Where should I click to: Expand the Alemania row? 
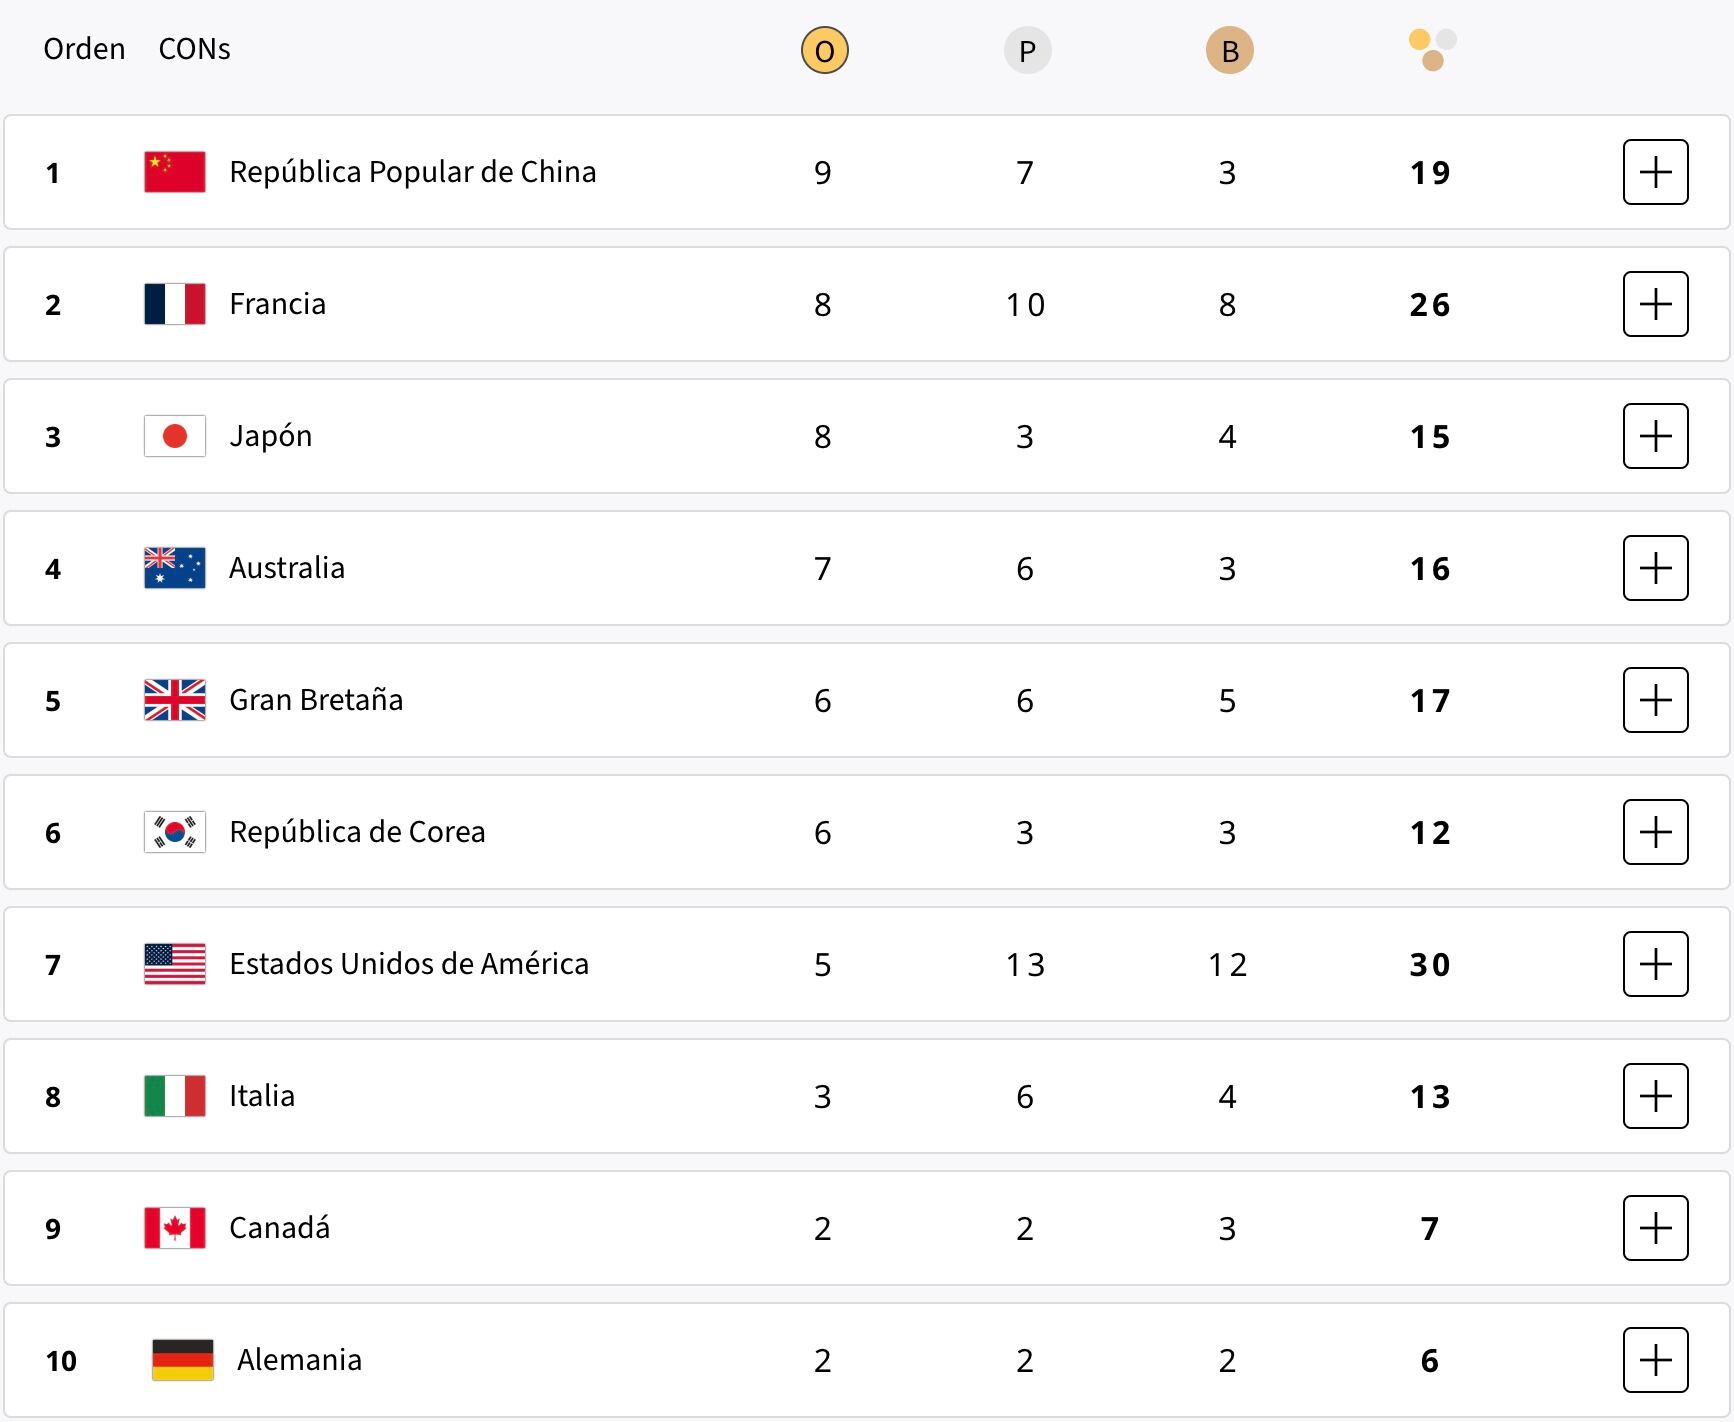pos(1655,1360)
